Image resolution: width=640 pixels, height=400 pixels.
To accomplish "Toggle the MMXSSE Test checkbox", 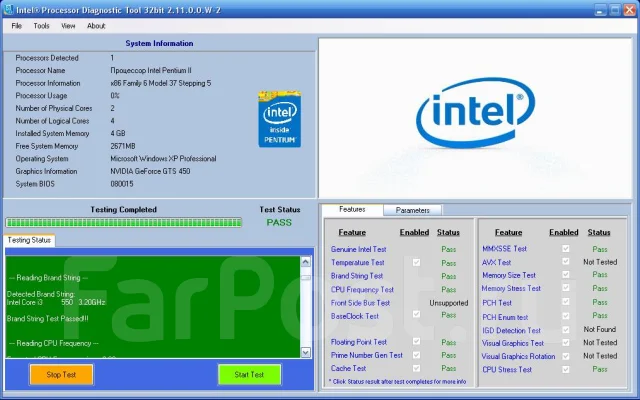I will 566,248.
